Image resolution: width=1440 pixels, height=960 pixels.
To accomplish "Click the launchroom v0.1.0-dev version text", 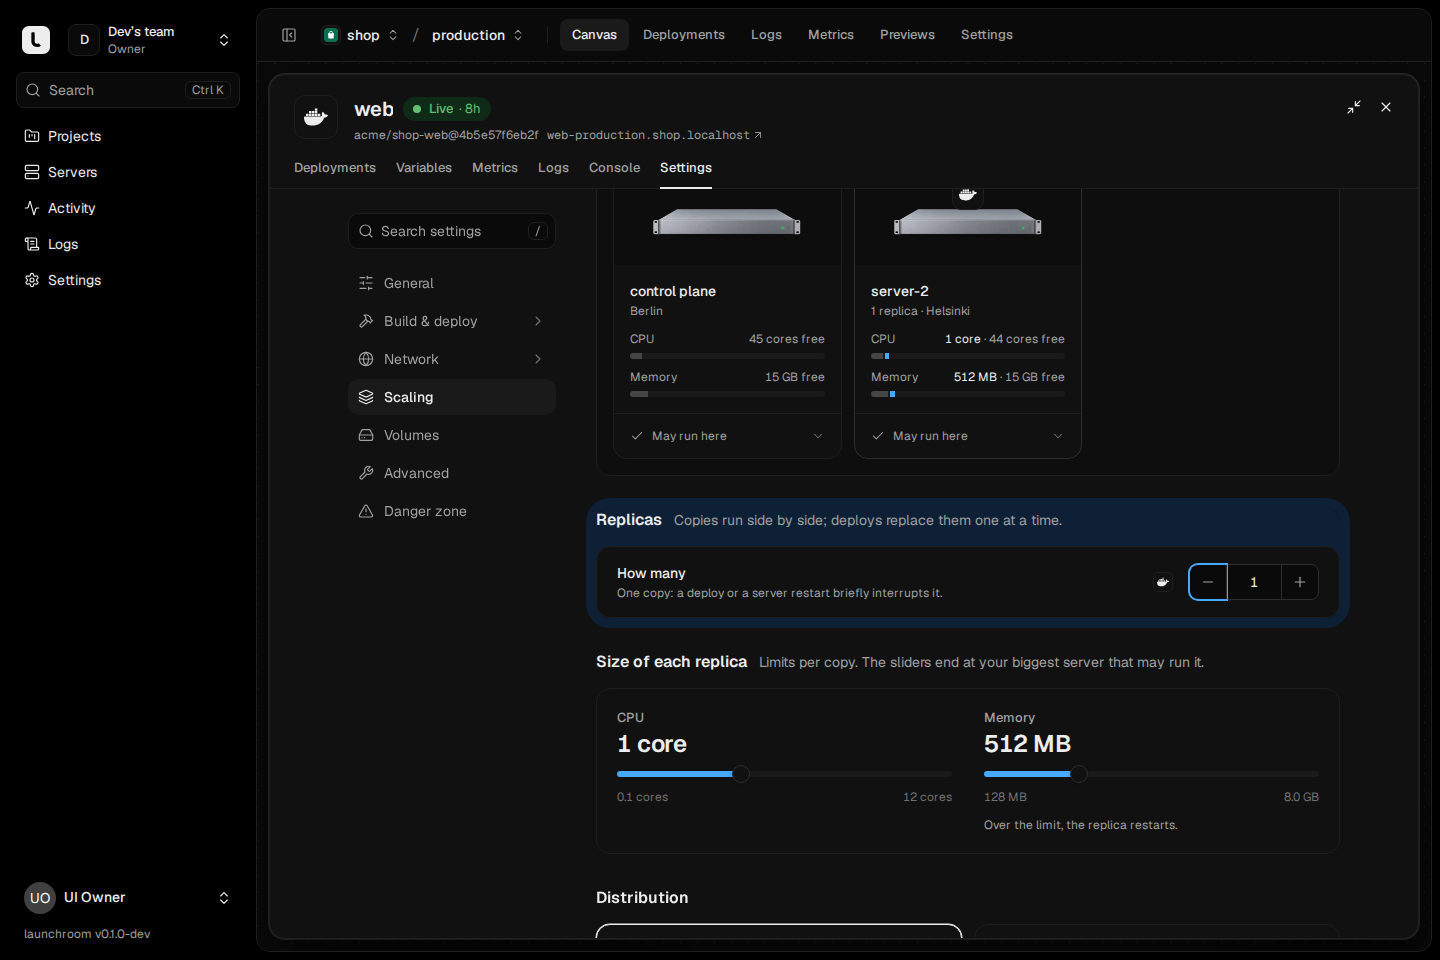I will pos(87,934).
